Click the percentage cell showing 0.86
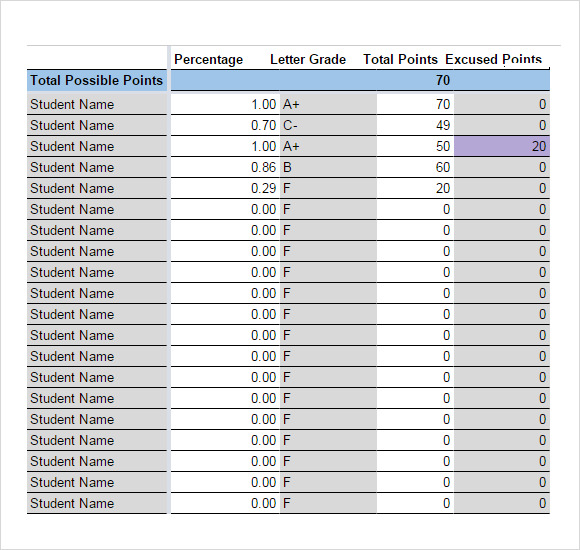This screenshot has height=550, width=580. point(225,167)
